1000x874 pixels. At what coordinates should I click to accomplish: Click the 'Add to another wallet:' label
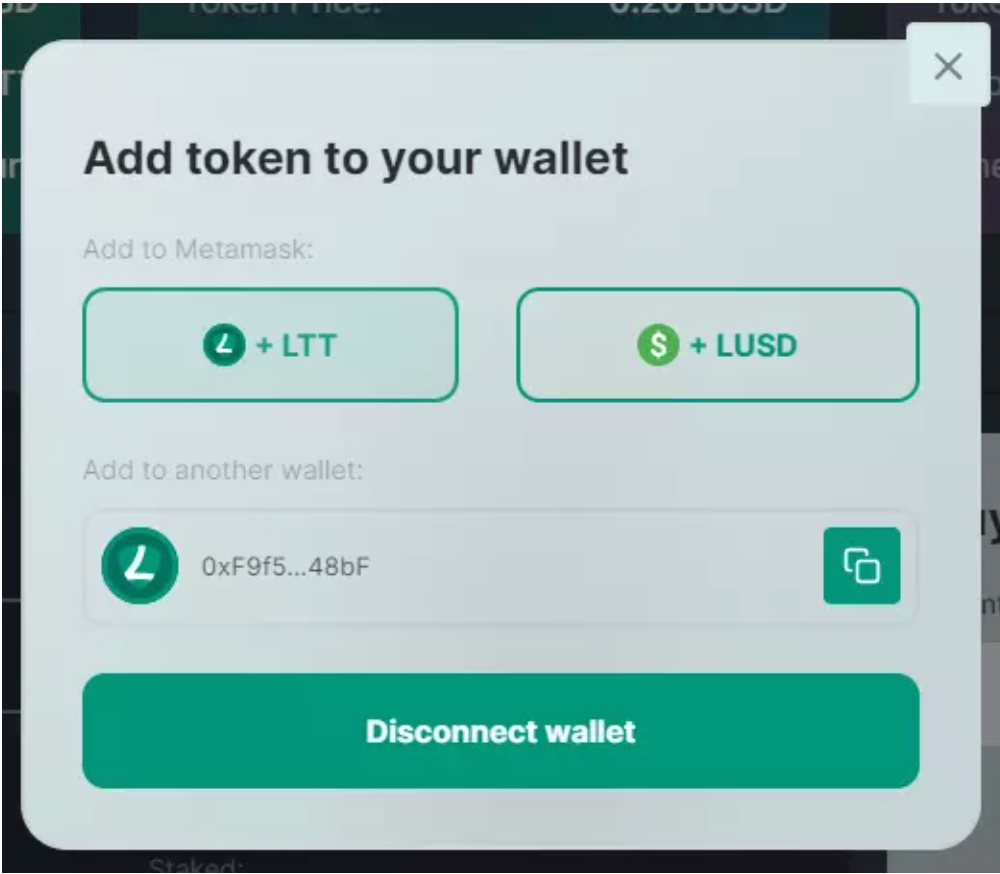pyautogui.click(x=223, y=470)
